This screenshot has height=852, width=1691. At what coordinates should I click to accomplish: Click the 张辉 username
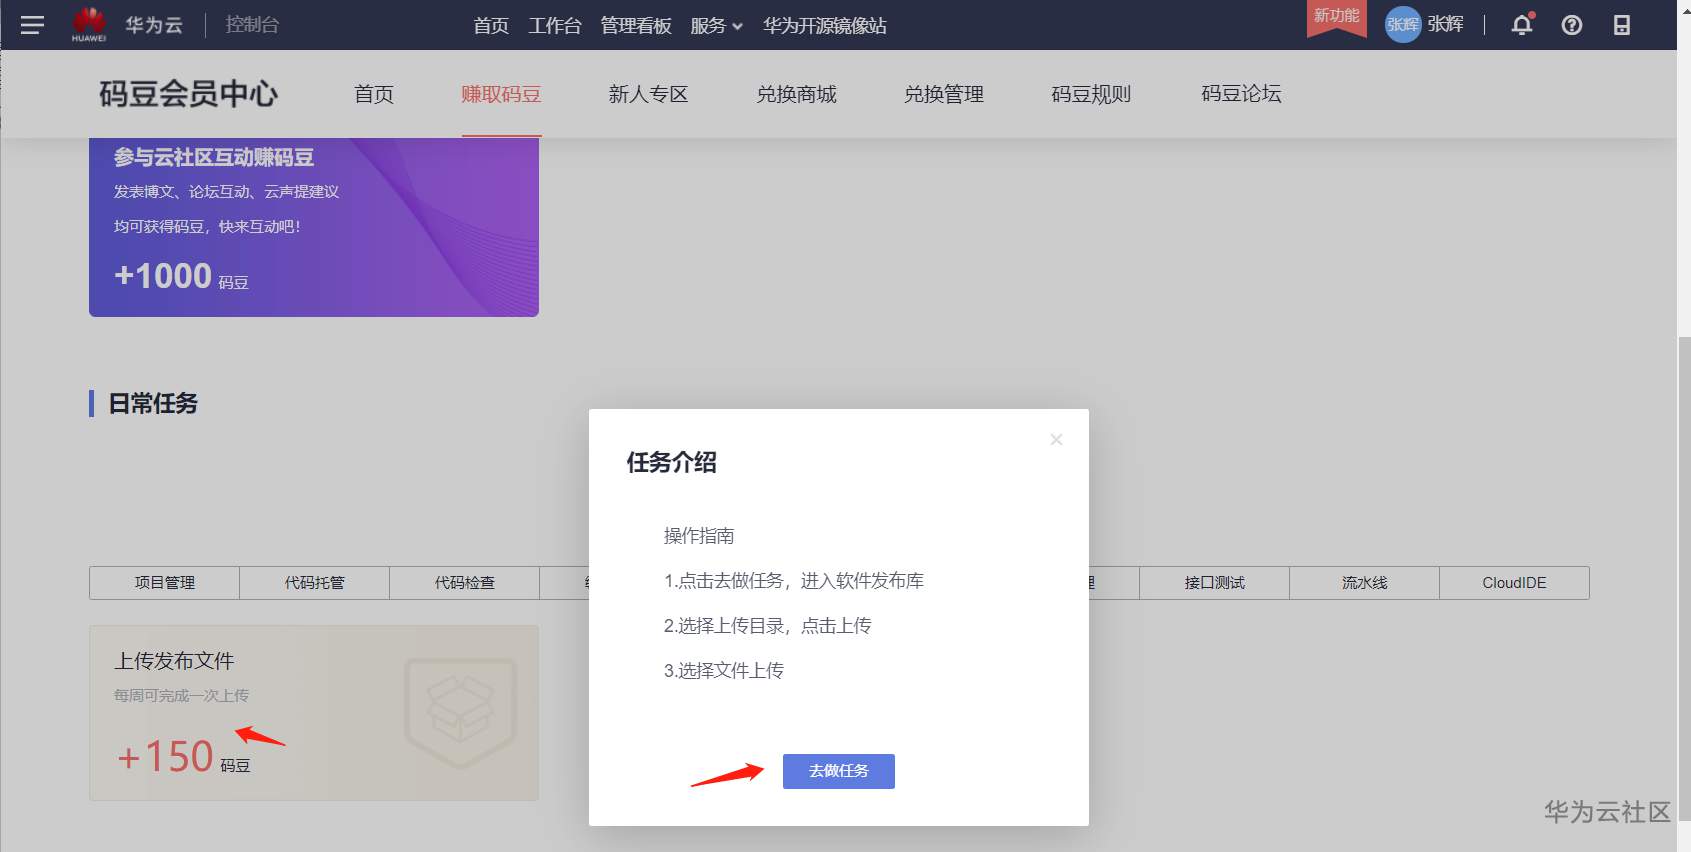[x=1445, y=25]
